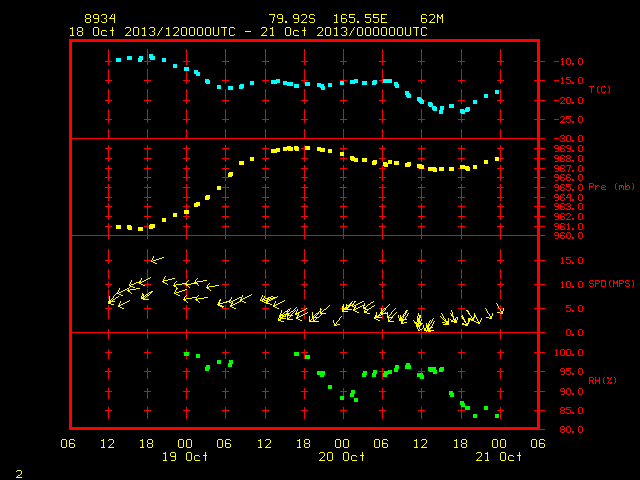The image size is (640, 480).
Task: Click the RH(%) humidity axis label
Action: click(x=602, y=381)
